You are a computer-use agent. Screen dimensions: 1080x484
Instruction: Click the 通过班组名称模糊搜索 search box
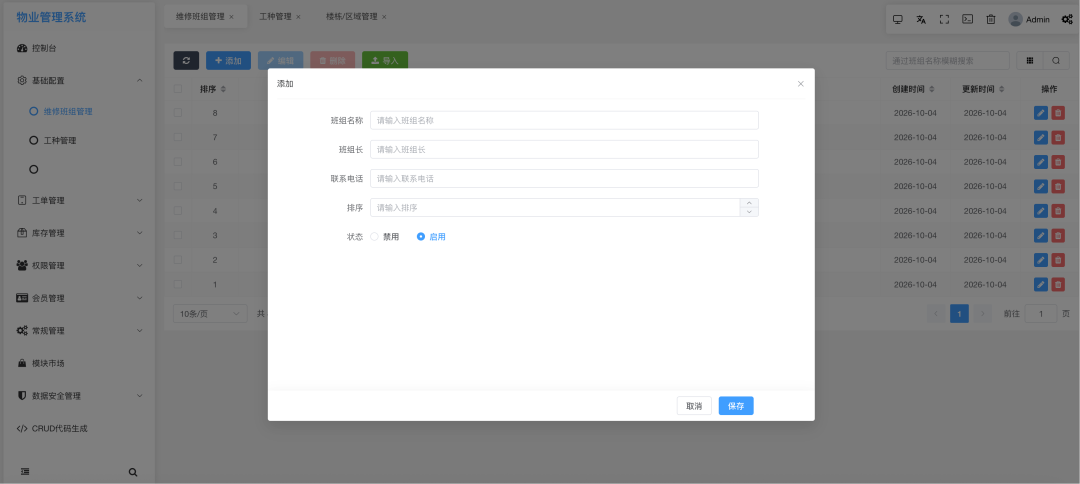948,61
